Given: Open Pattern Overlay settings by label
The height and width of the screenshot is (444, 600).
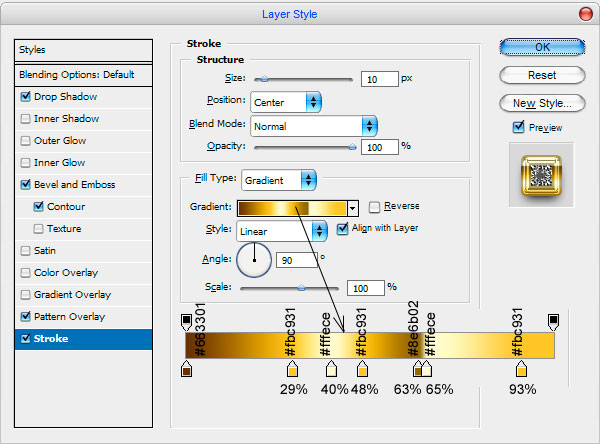Looking at the screenshot, I should (70, 317).
